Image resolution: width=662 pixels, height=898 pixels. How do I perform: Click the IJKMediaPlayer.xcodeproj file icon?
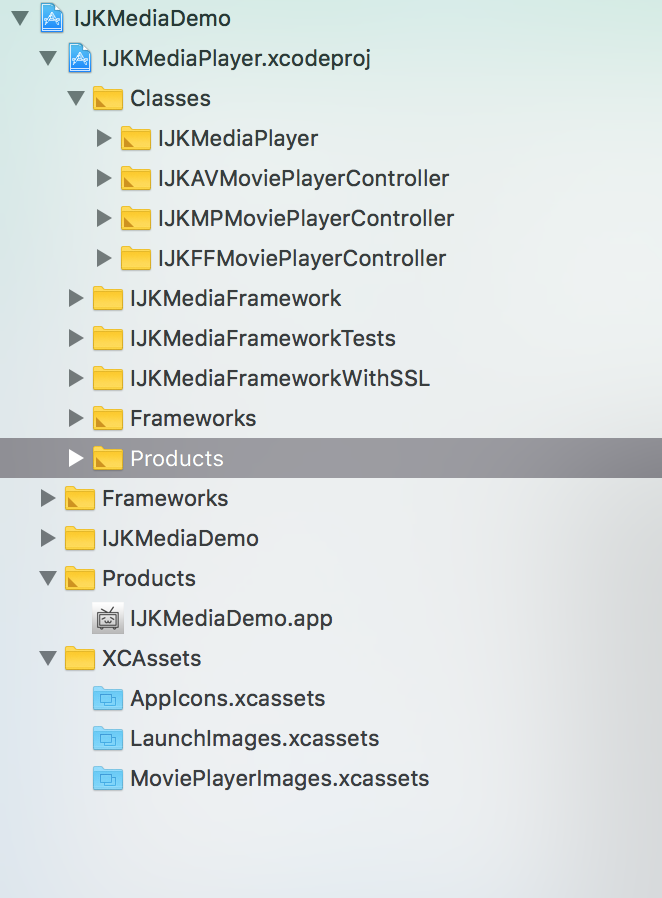pyautogui.click(x=80, y=58)
